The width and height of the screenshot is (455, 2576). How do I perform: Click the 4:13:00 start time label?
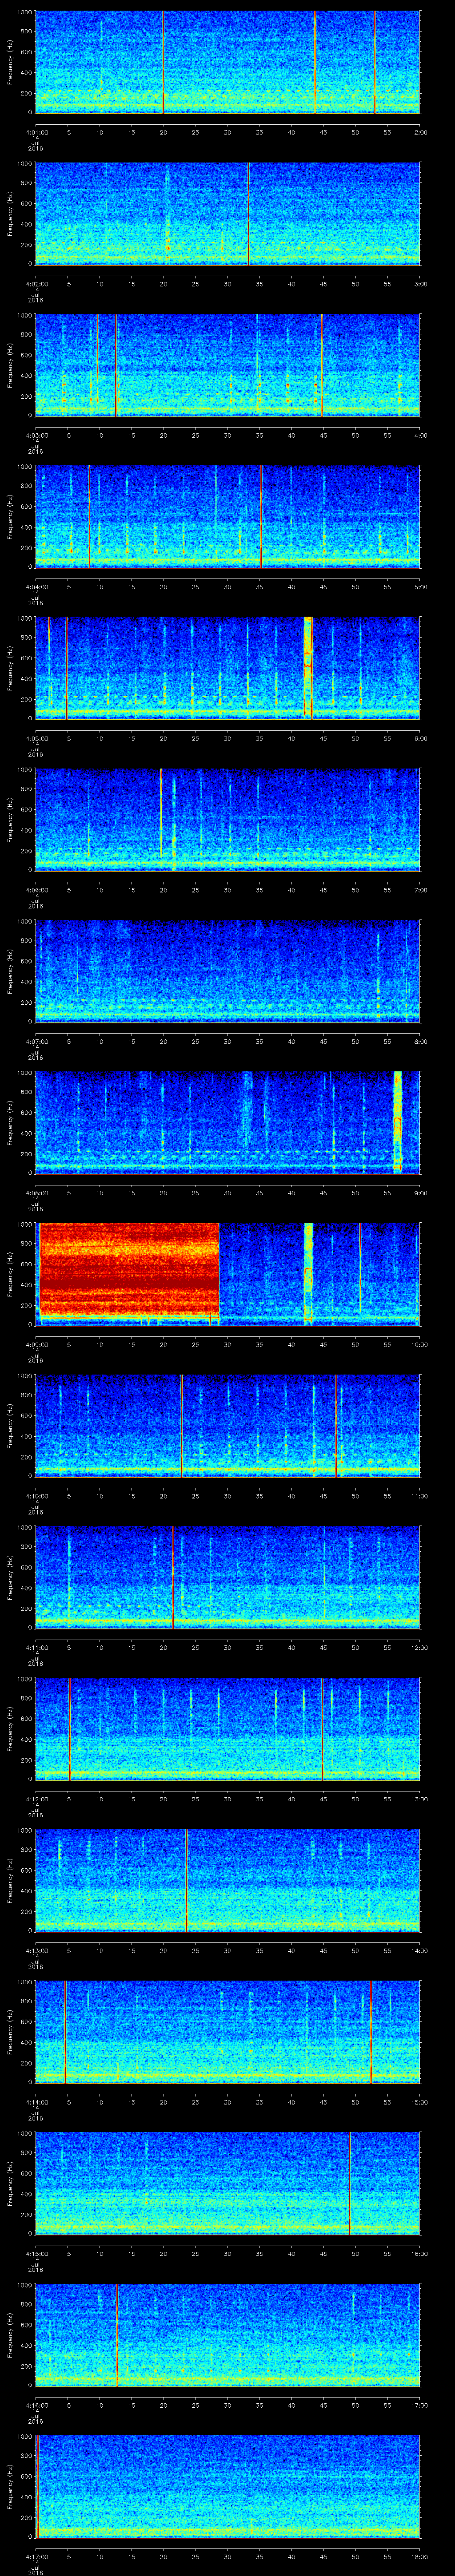pos(36,1950)
